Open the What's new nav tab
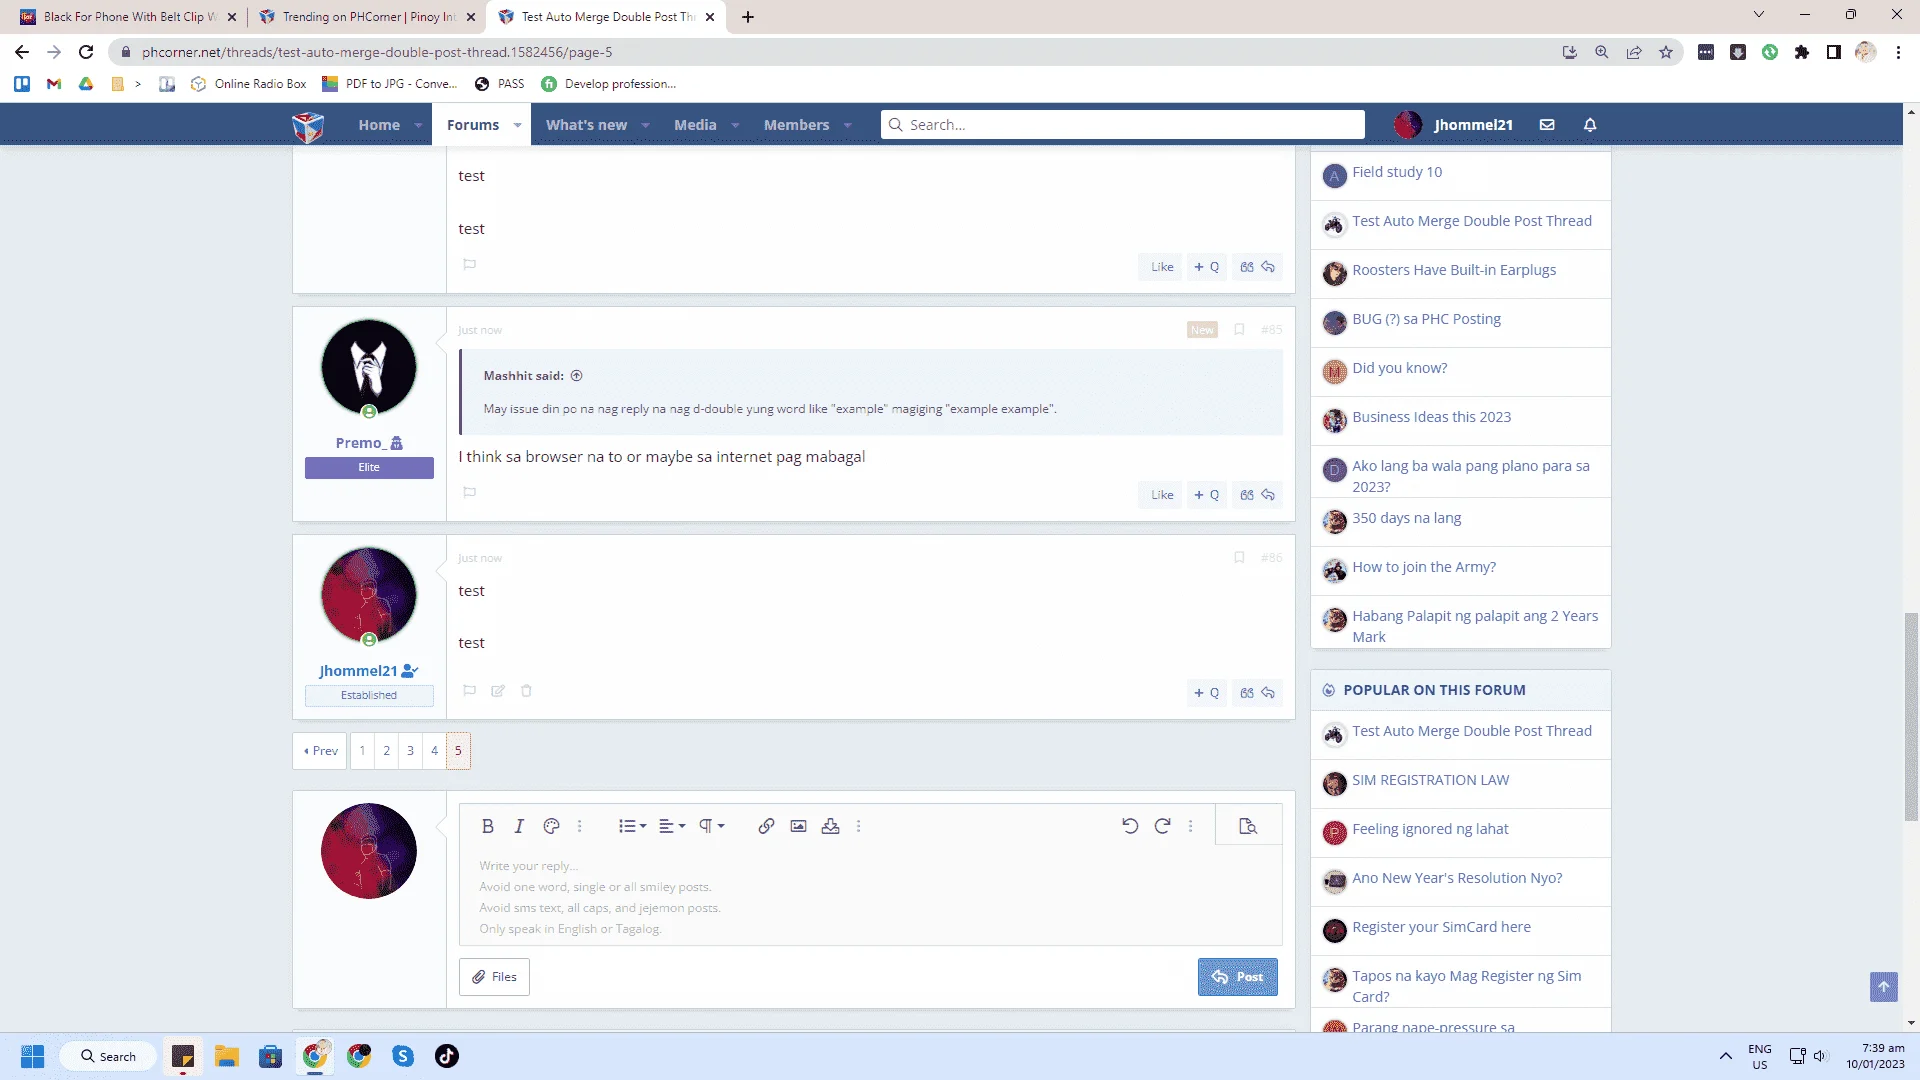The width and height of the screenshot is (1920, 1080). point(586,125)
